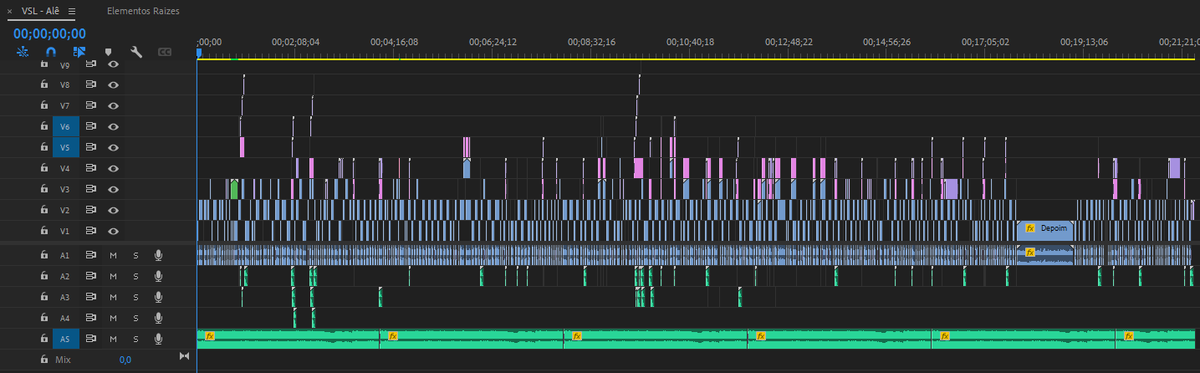Toggle track targeting for V5
The width and height of the screenshot is (1200, 373).
point(66,147)
